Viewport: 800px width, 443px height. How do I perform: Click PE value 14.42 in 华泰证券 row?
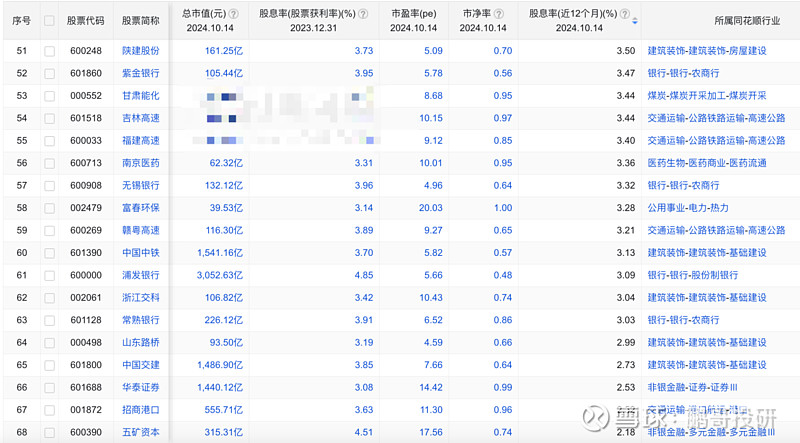pos(431,387)
